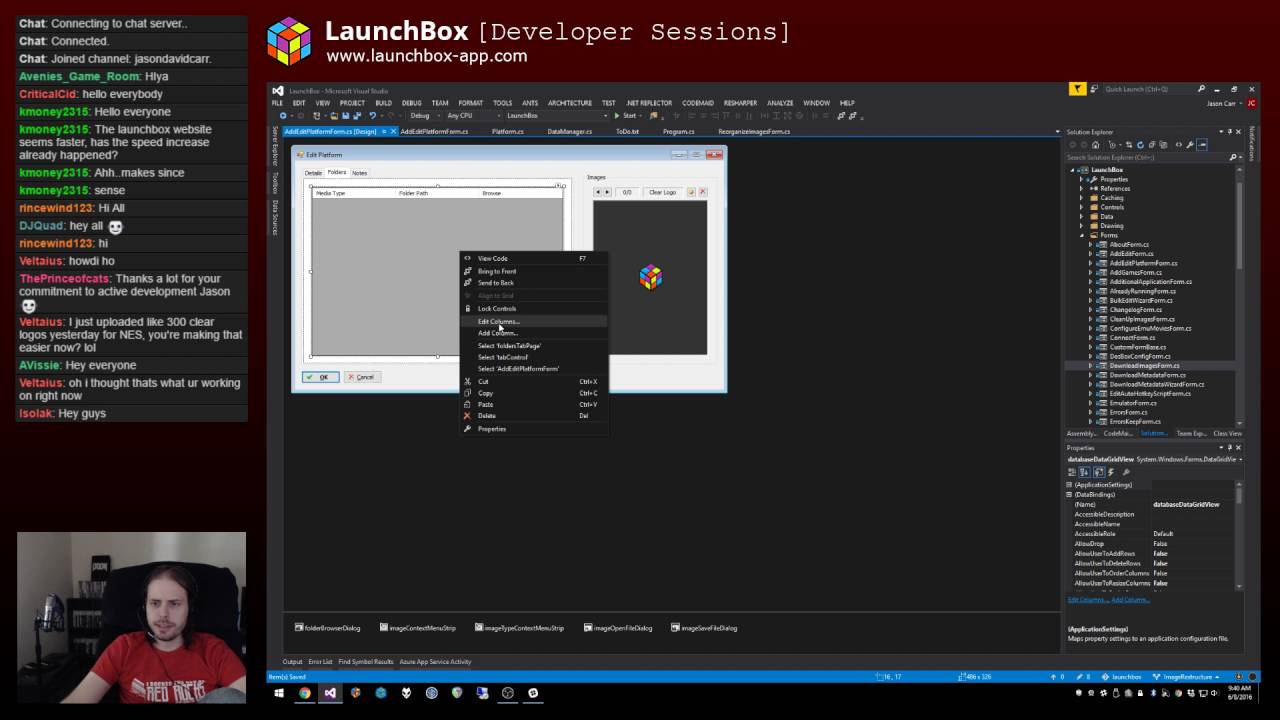This screenshot has height=720, width=1280.
Task: Click the Undo arrow in the toolbar
Action: (x=372, y=116)
